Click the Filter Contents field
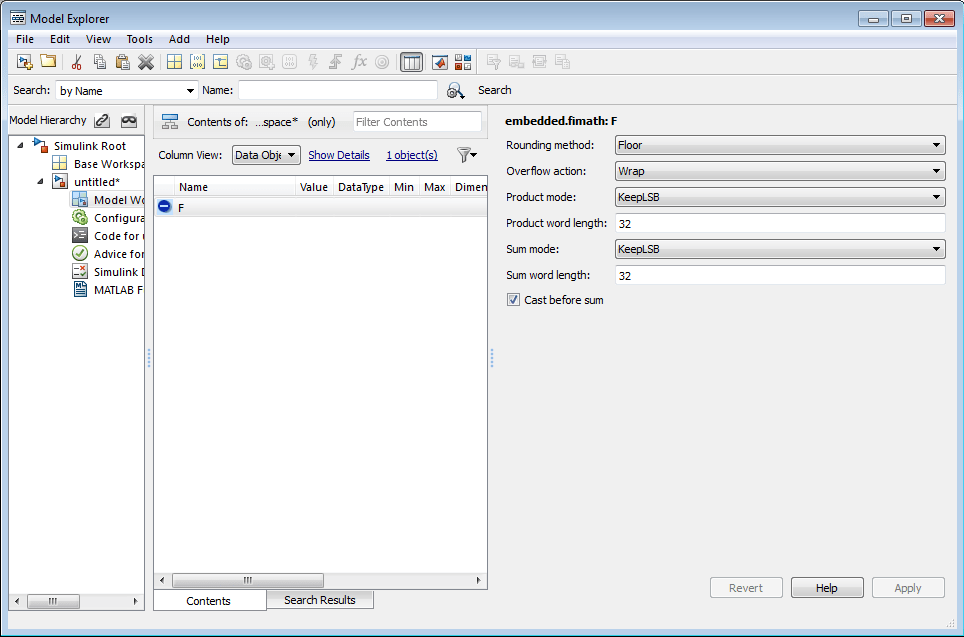The height and width of the screenshot is (637, 964). pos(417,122)
